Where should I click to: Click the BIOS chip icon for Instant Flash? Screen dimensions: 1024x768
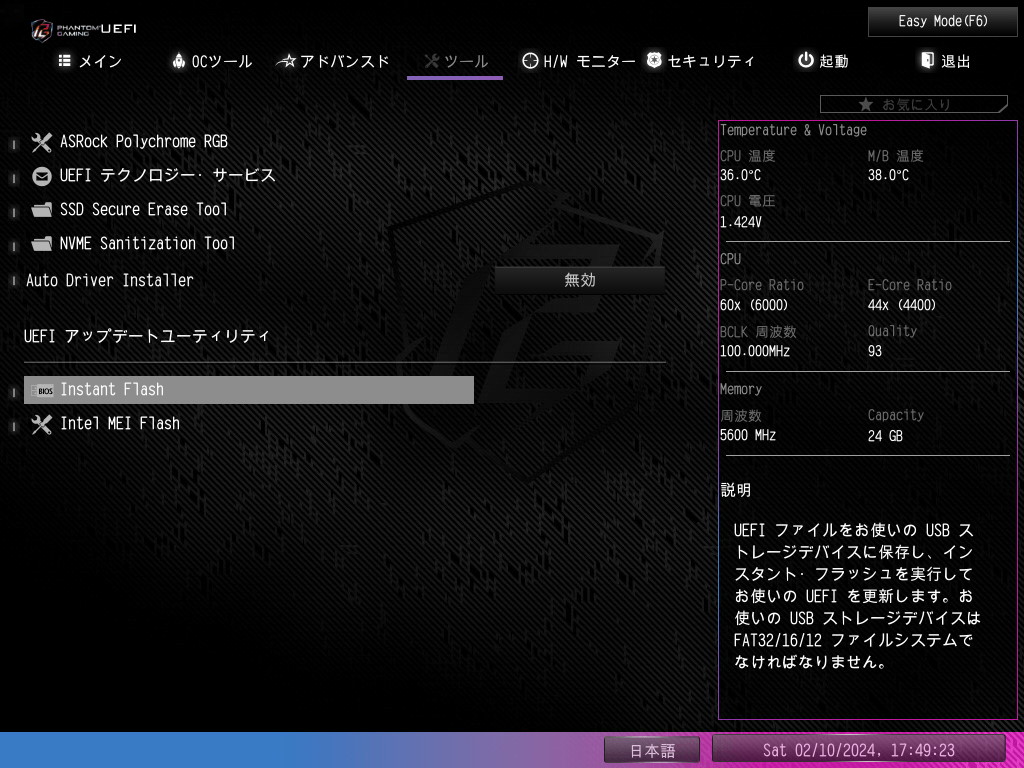42,391
